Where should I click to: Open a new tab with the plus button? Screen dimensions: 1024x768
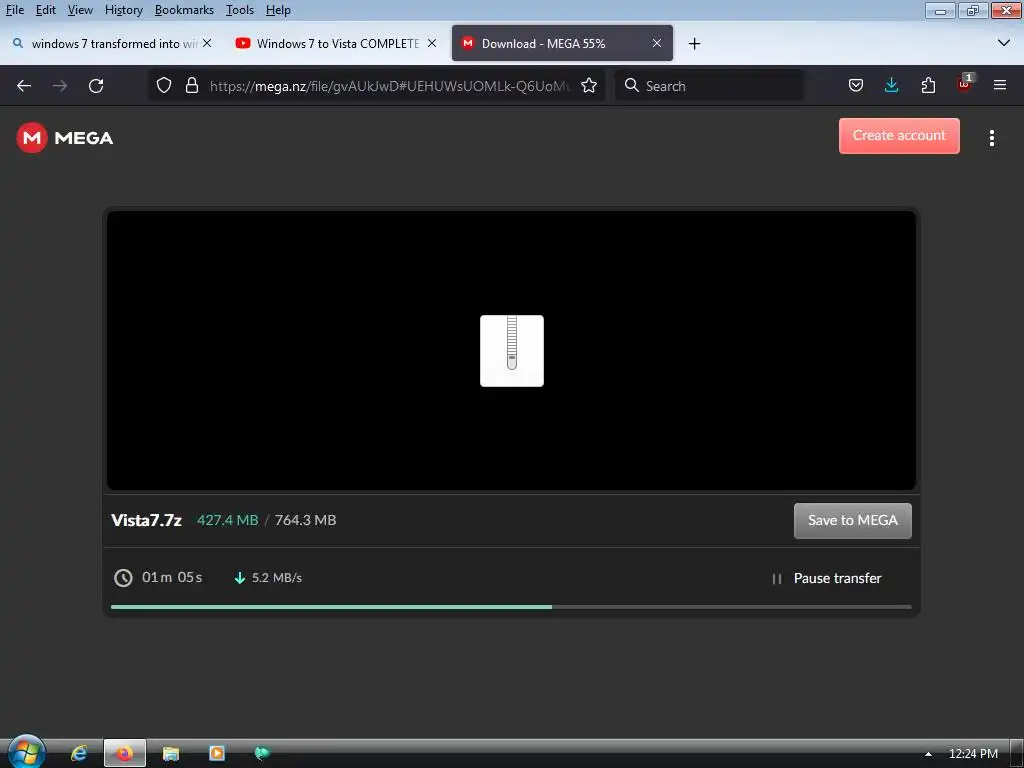point(694,44)
